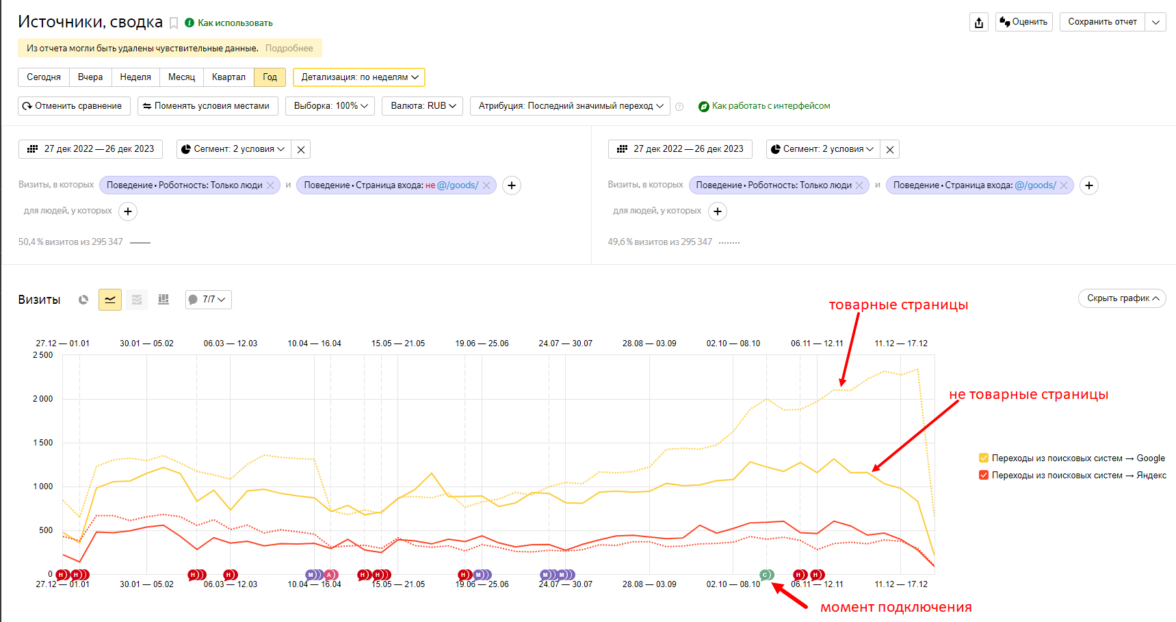Viewport: 1176px width, 622px height.
Task: Open the Как использовать link
Action: (235, 23)
